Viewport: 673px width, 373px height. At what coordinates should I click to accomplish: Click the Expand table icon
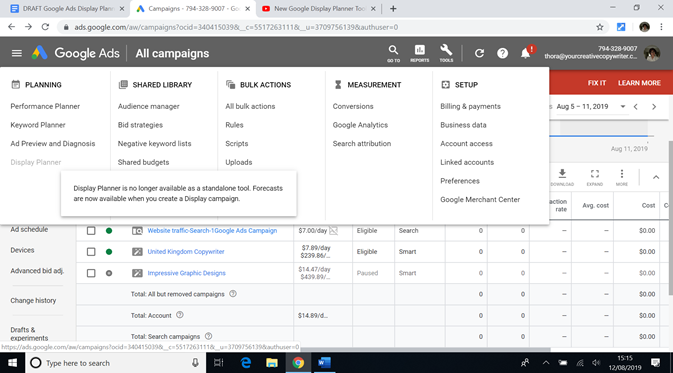pyautogui.click(x=594, y=177)
